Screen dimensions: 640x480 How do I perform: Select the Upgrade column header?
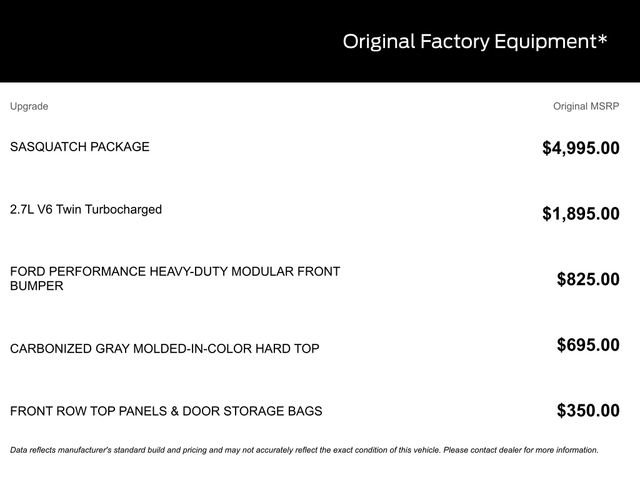[x=29, y=107]
